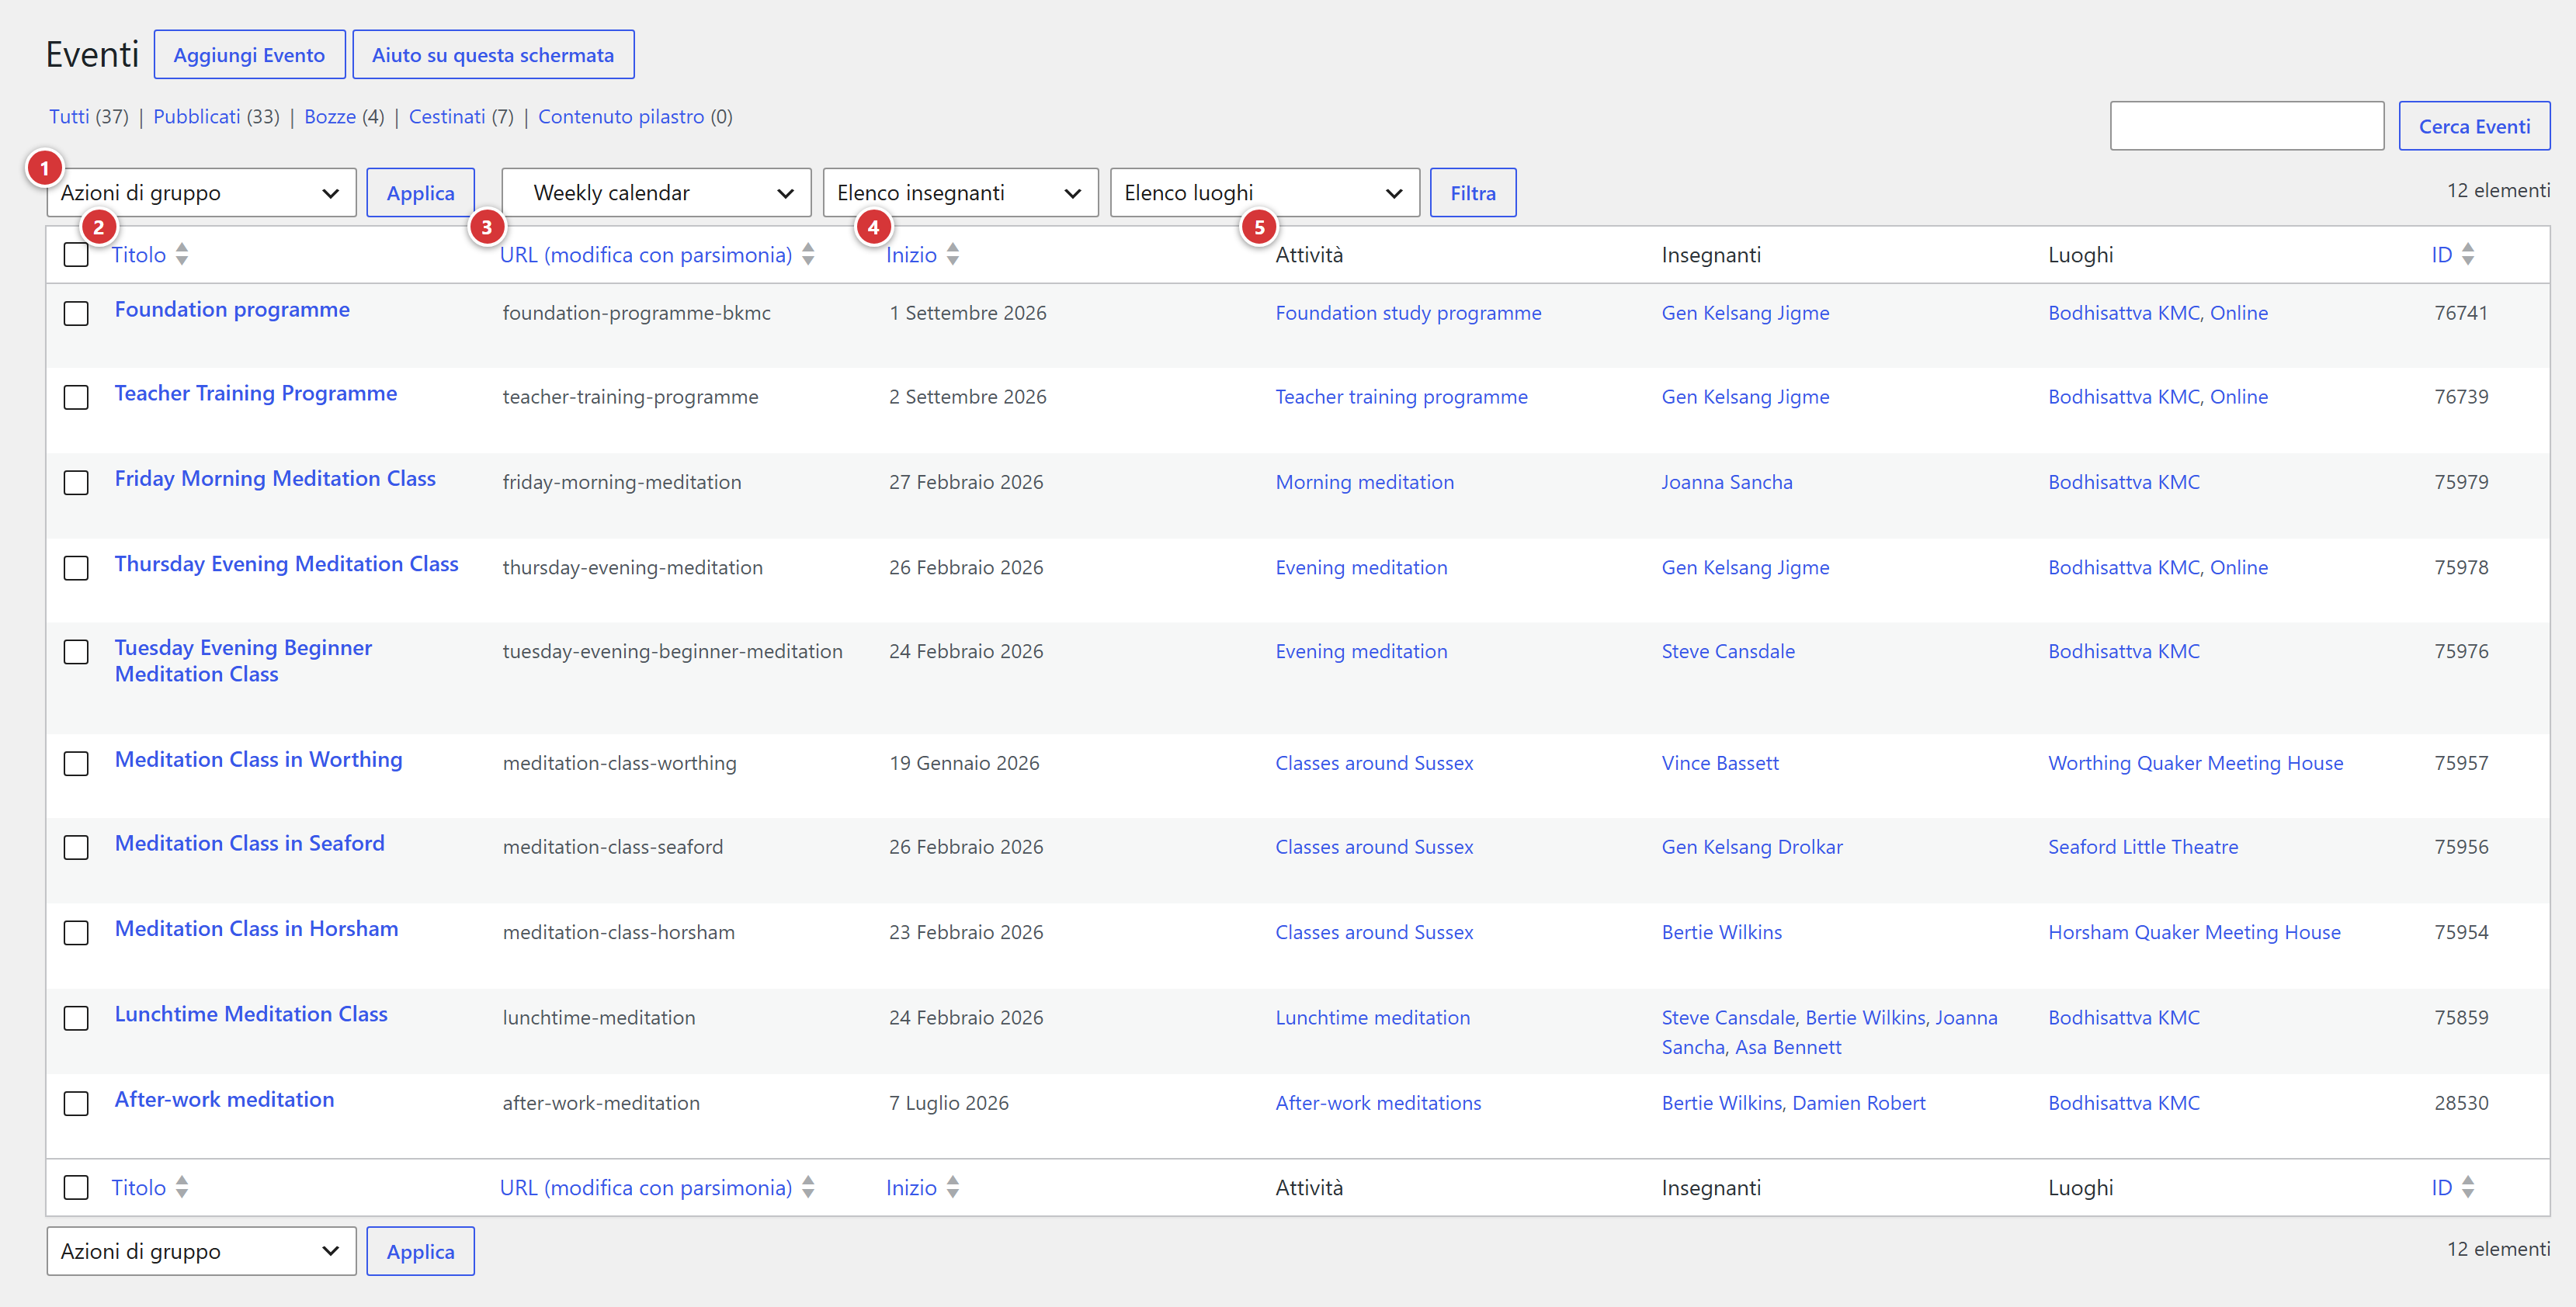
Task: Tick the Meditation Class in Worthing checkbox
Action: [x=76, y=764]
